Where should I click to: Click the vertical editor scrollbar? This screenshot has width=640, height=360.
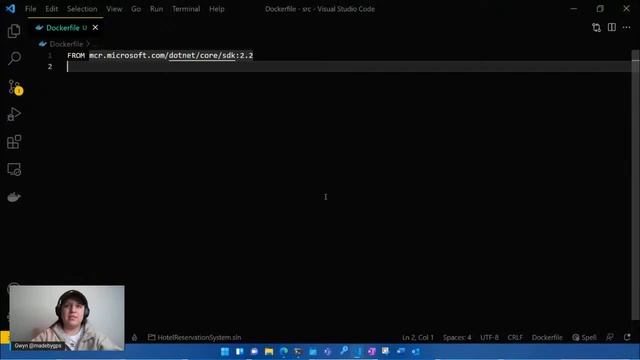click(x=636, y=186)
